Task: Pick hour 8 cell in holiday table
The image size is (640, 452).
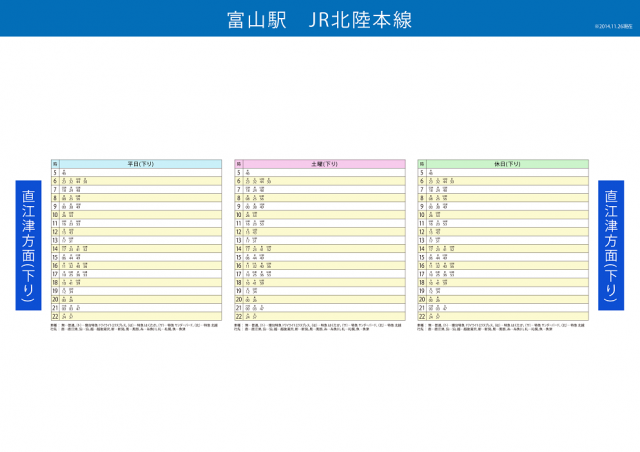Action: coord(422,198)
